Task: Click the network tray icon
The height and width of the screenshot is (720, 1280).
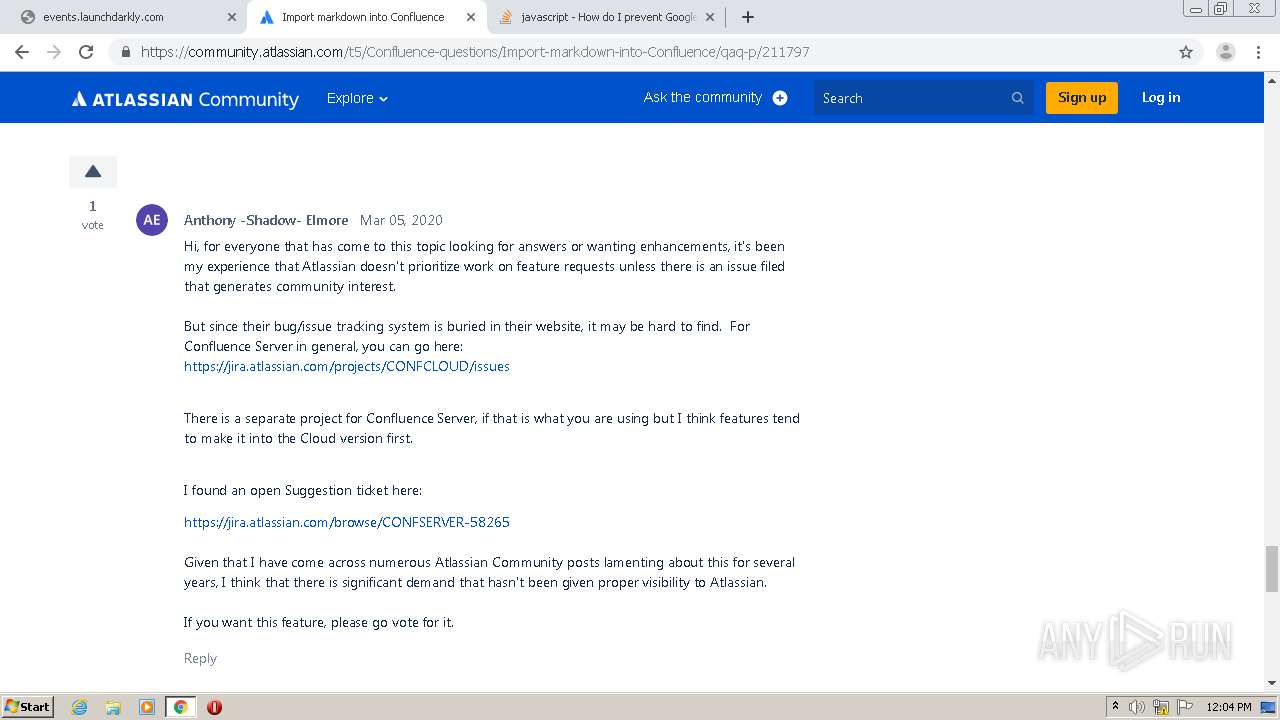Action: point(1161,707)
